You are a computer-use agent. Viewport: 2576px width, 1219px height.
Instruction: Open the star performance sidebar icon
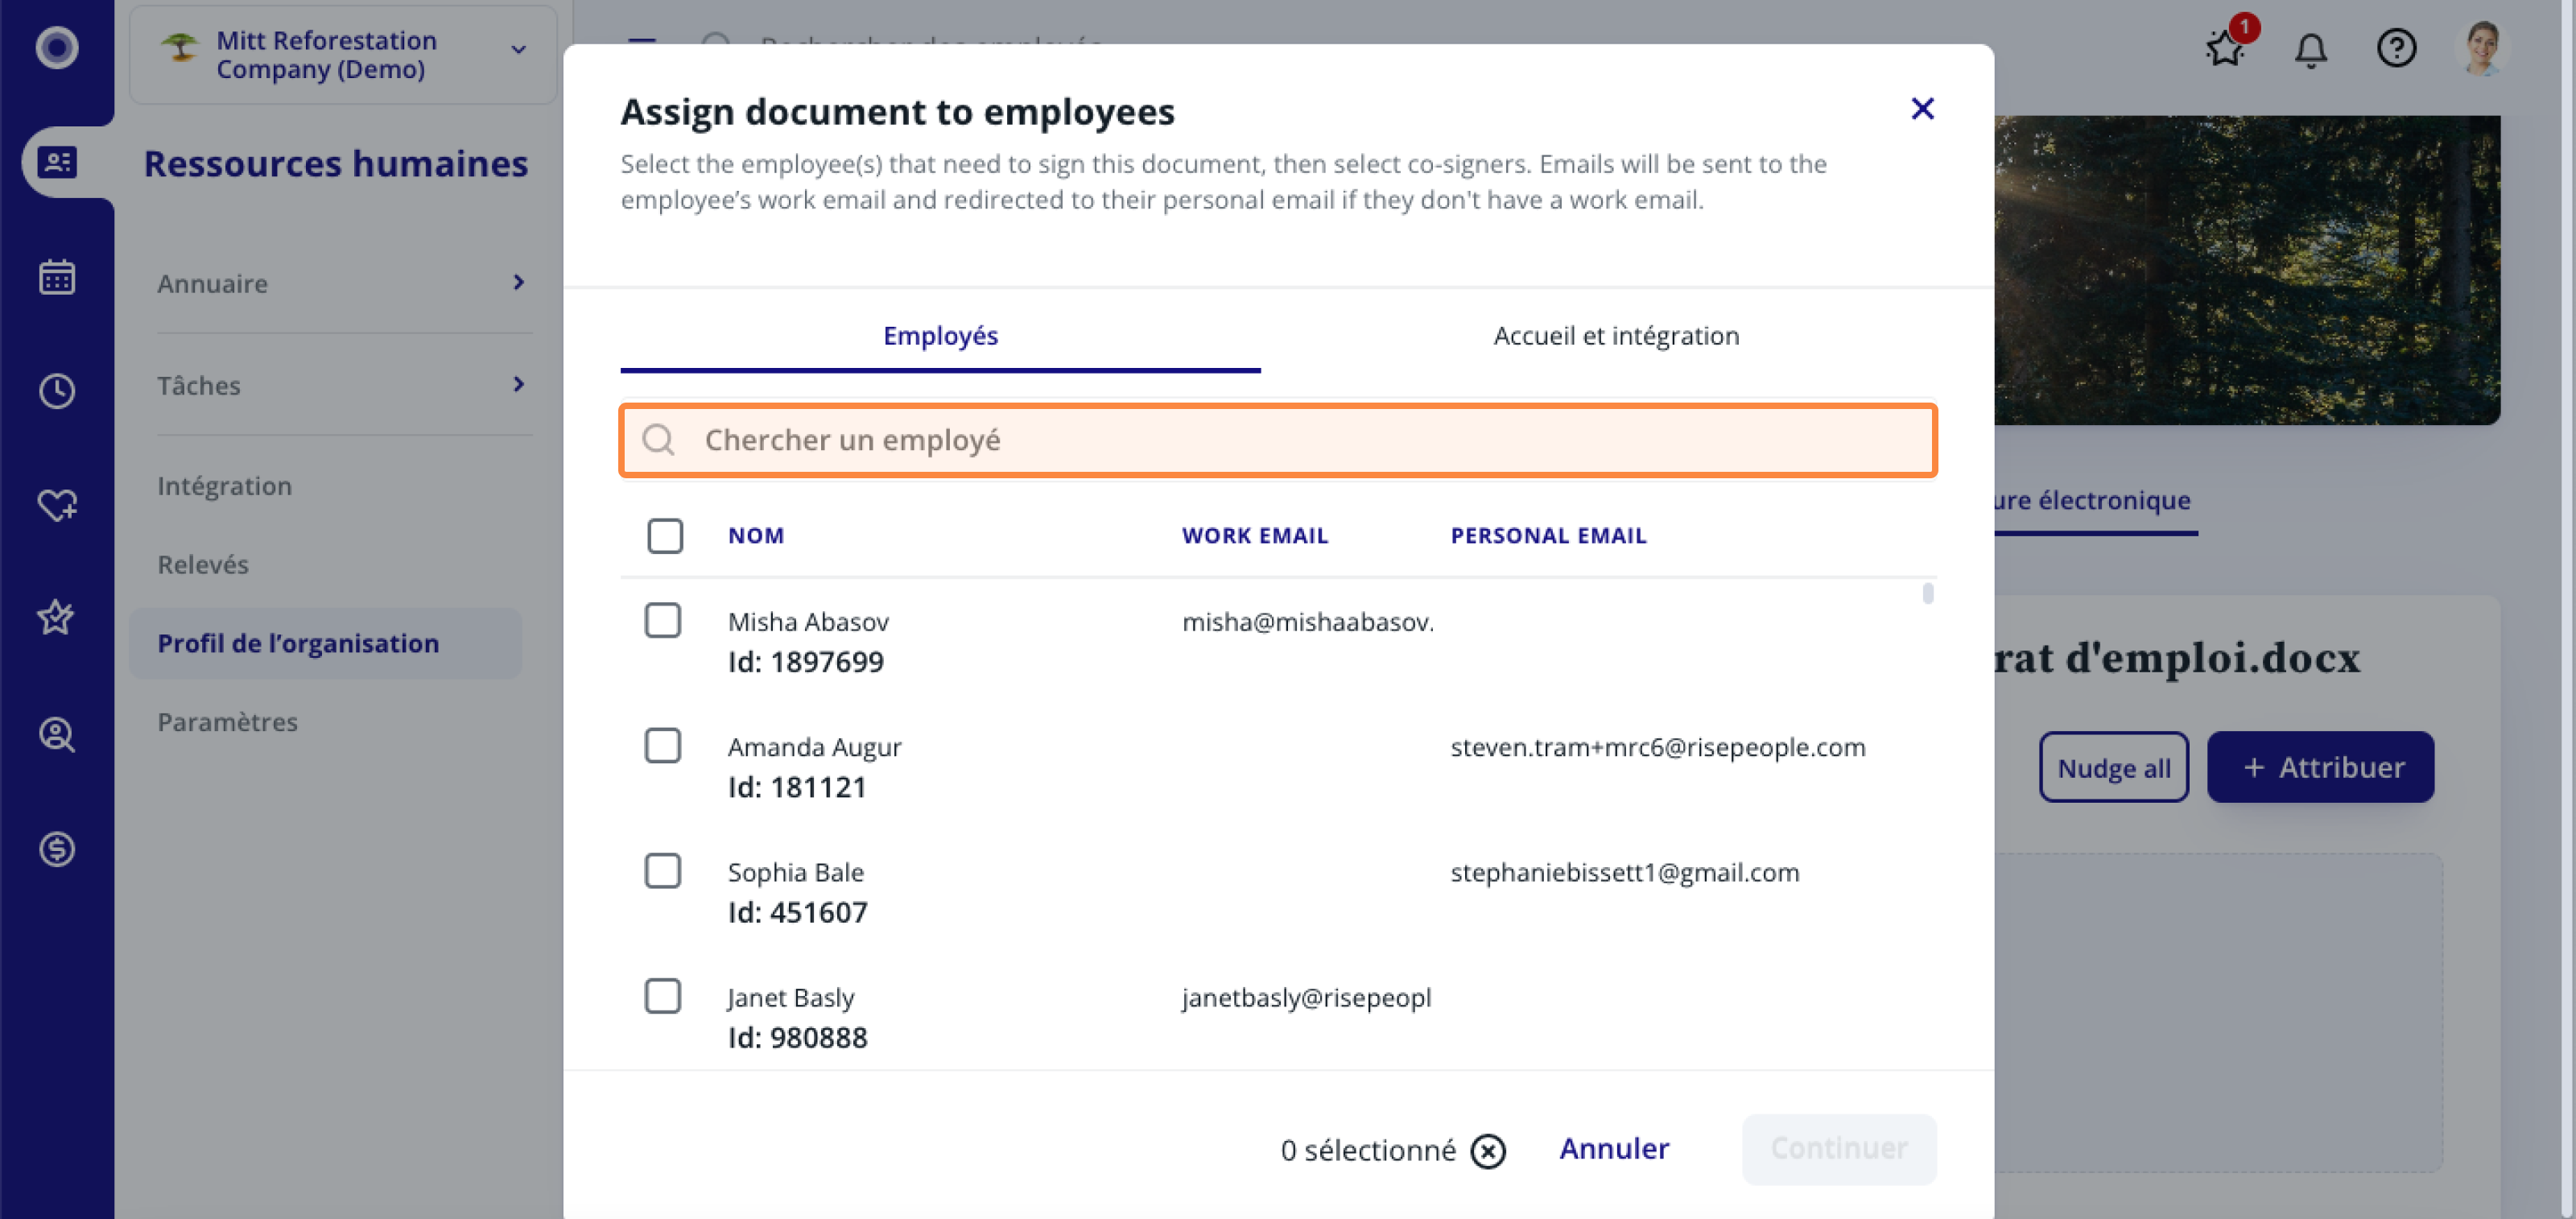click(x=56, y=618)
